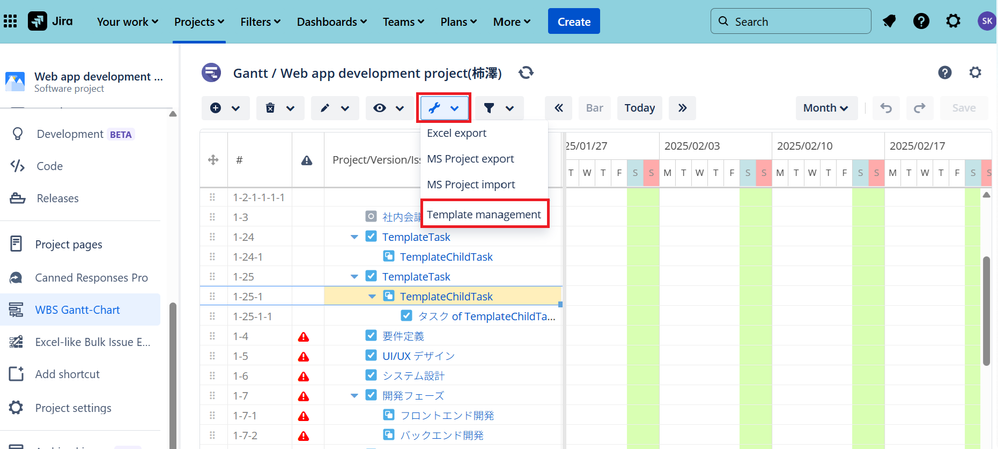998x449 pixels.
Task: Toggle checkbox of タスク of TemplateChildTa... row
Action: pos(407,316)
